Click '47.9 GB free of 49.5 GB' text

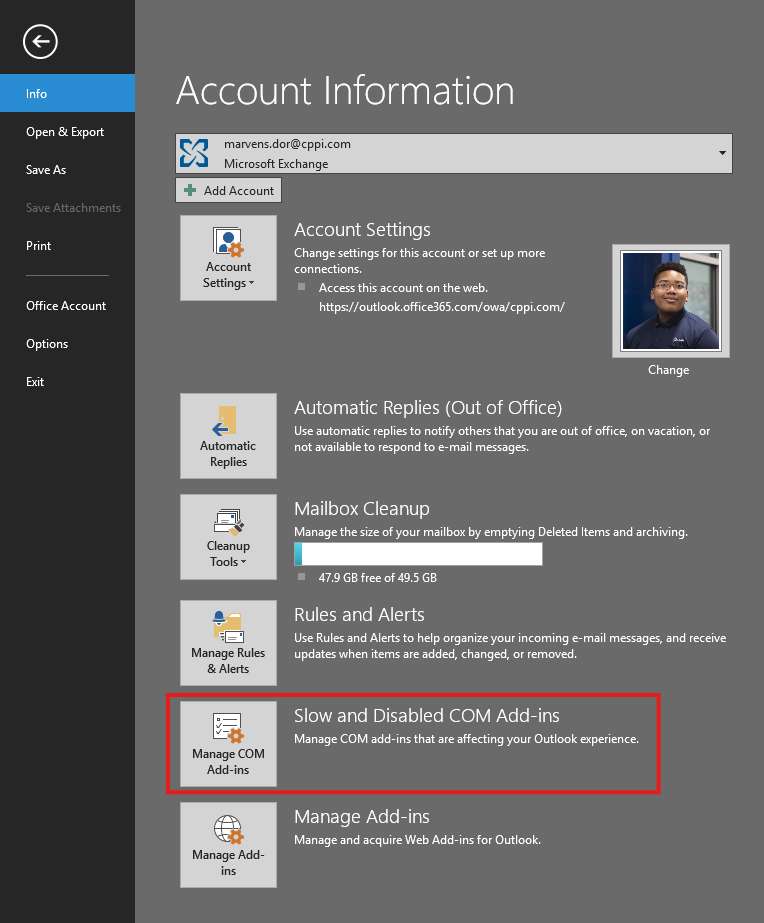click(377, 577)
